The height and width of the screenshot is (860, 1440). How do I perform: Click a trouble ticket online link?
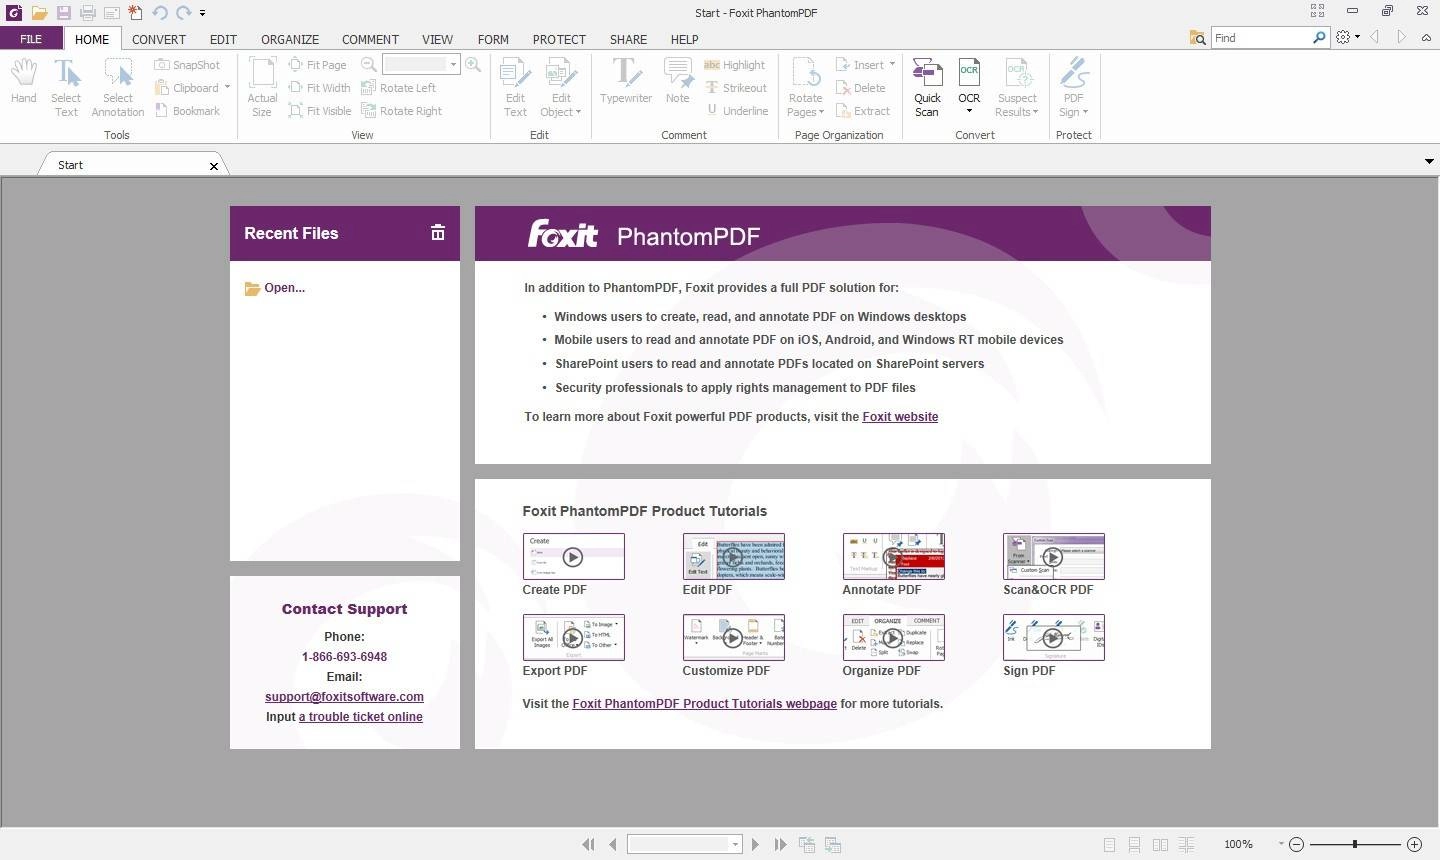[360, 717]
